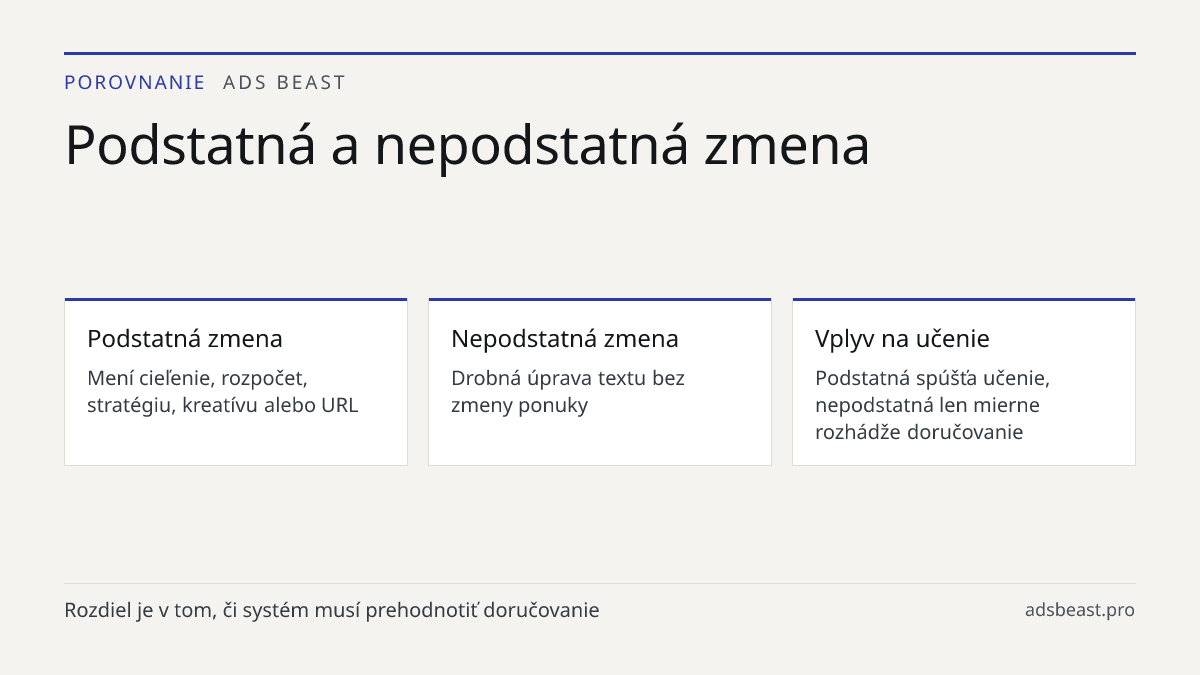Select the Podstatná zmena card title
The height and width of the screenshot is (675, 1200).
click(x=185, y=338)
